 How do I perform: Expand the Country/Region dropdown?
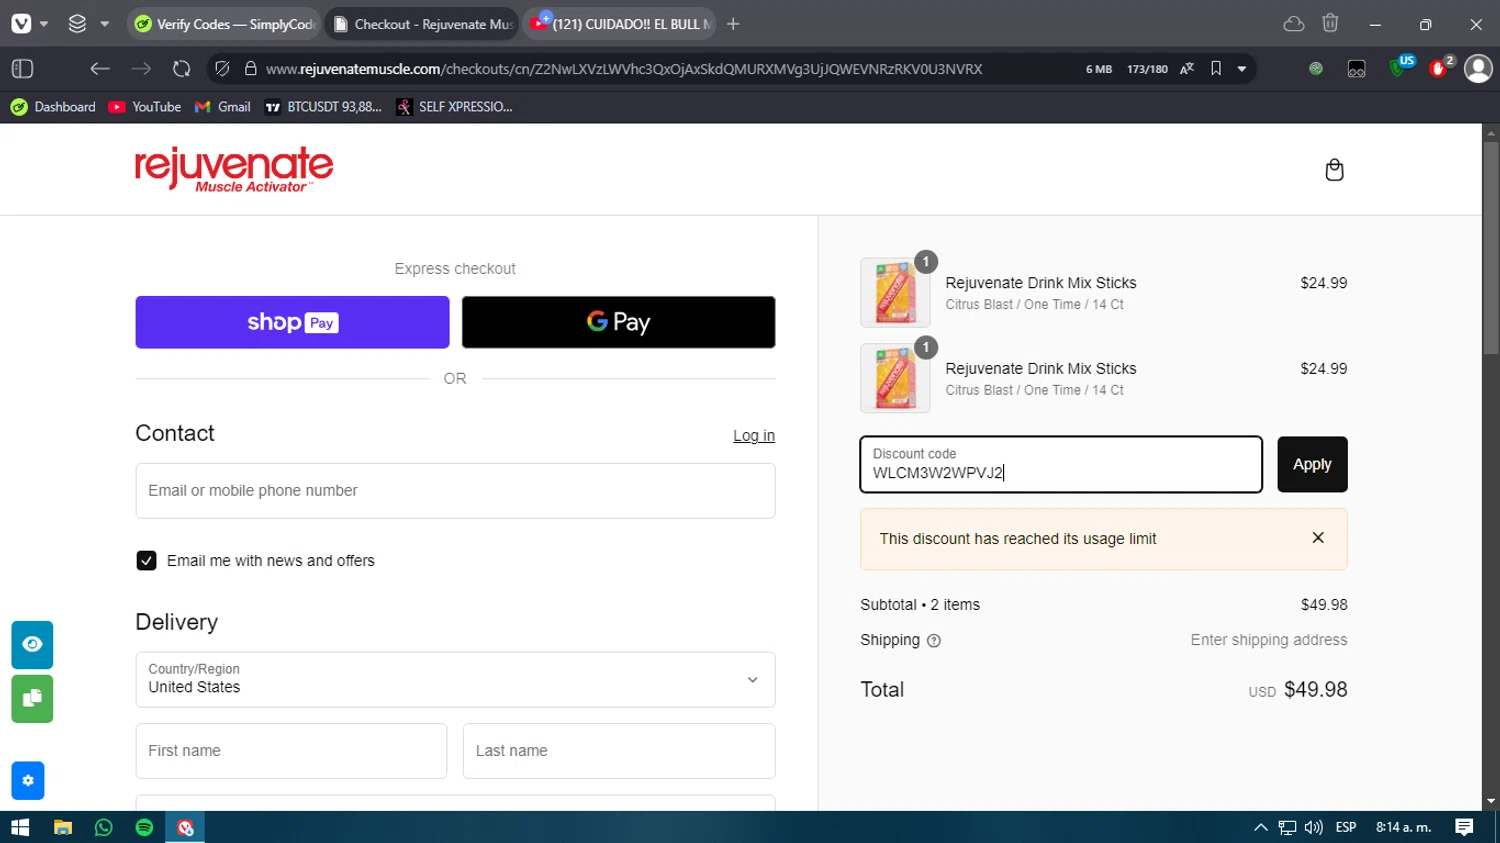[x=455, y=680]
